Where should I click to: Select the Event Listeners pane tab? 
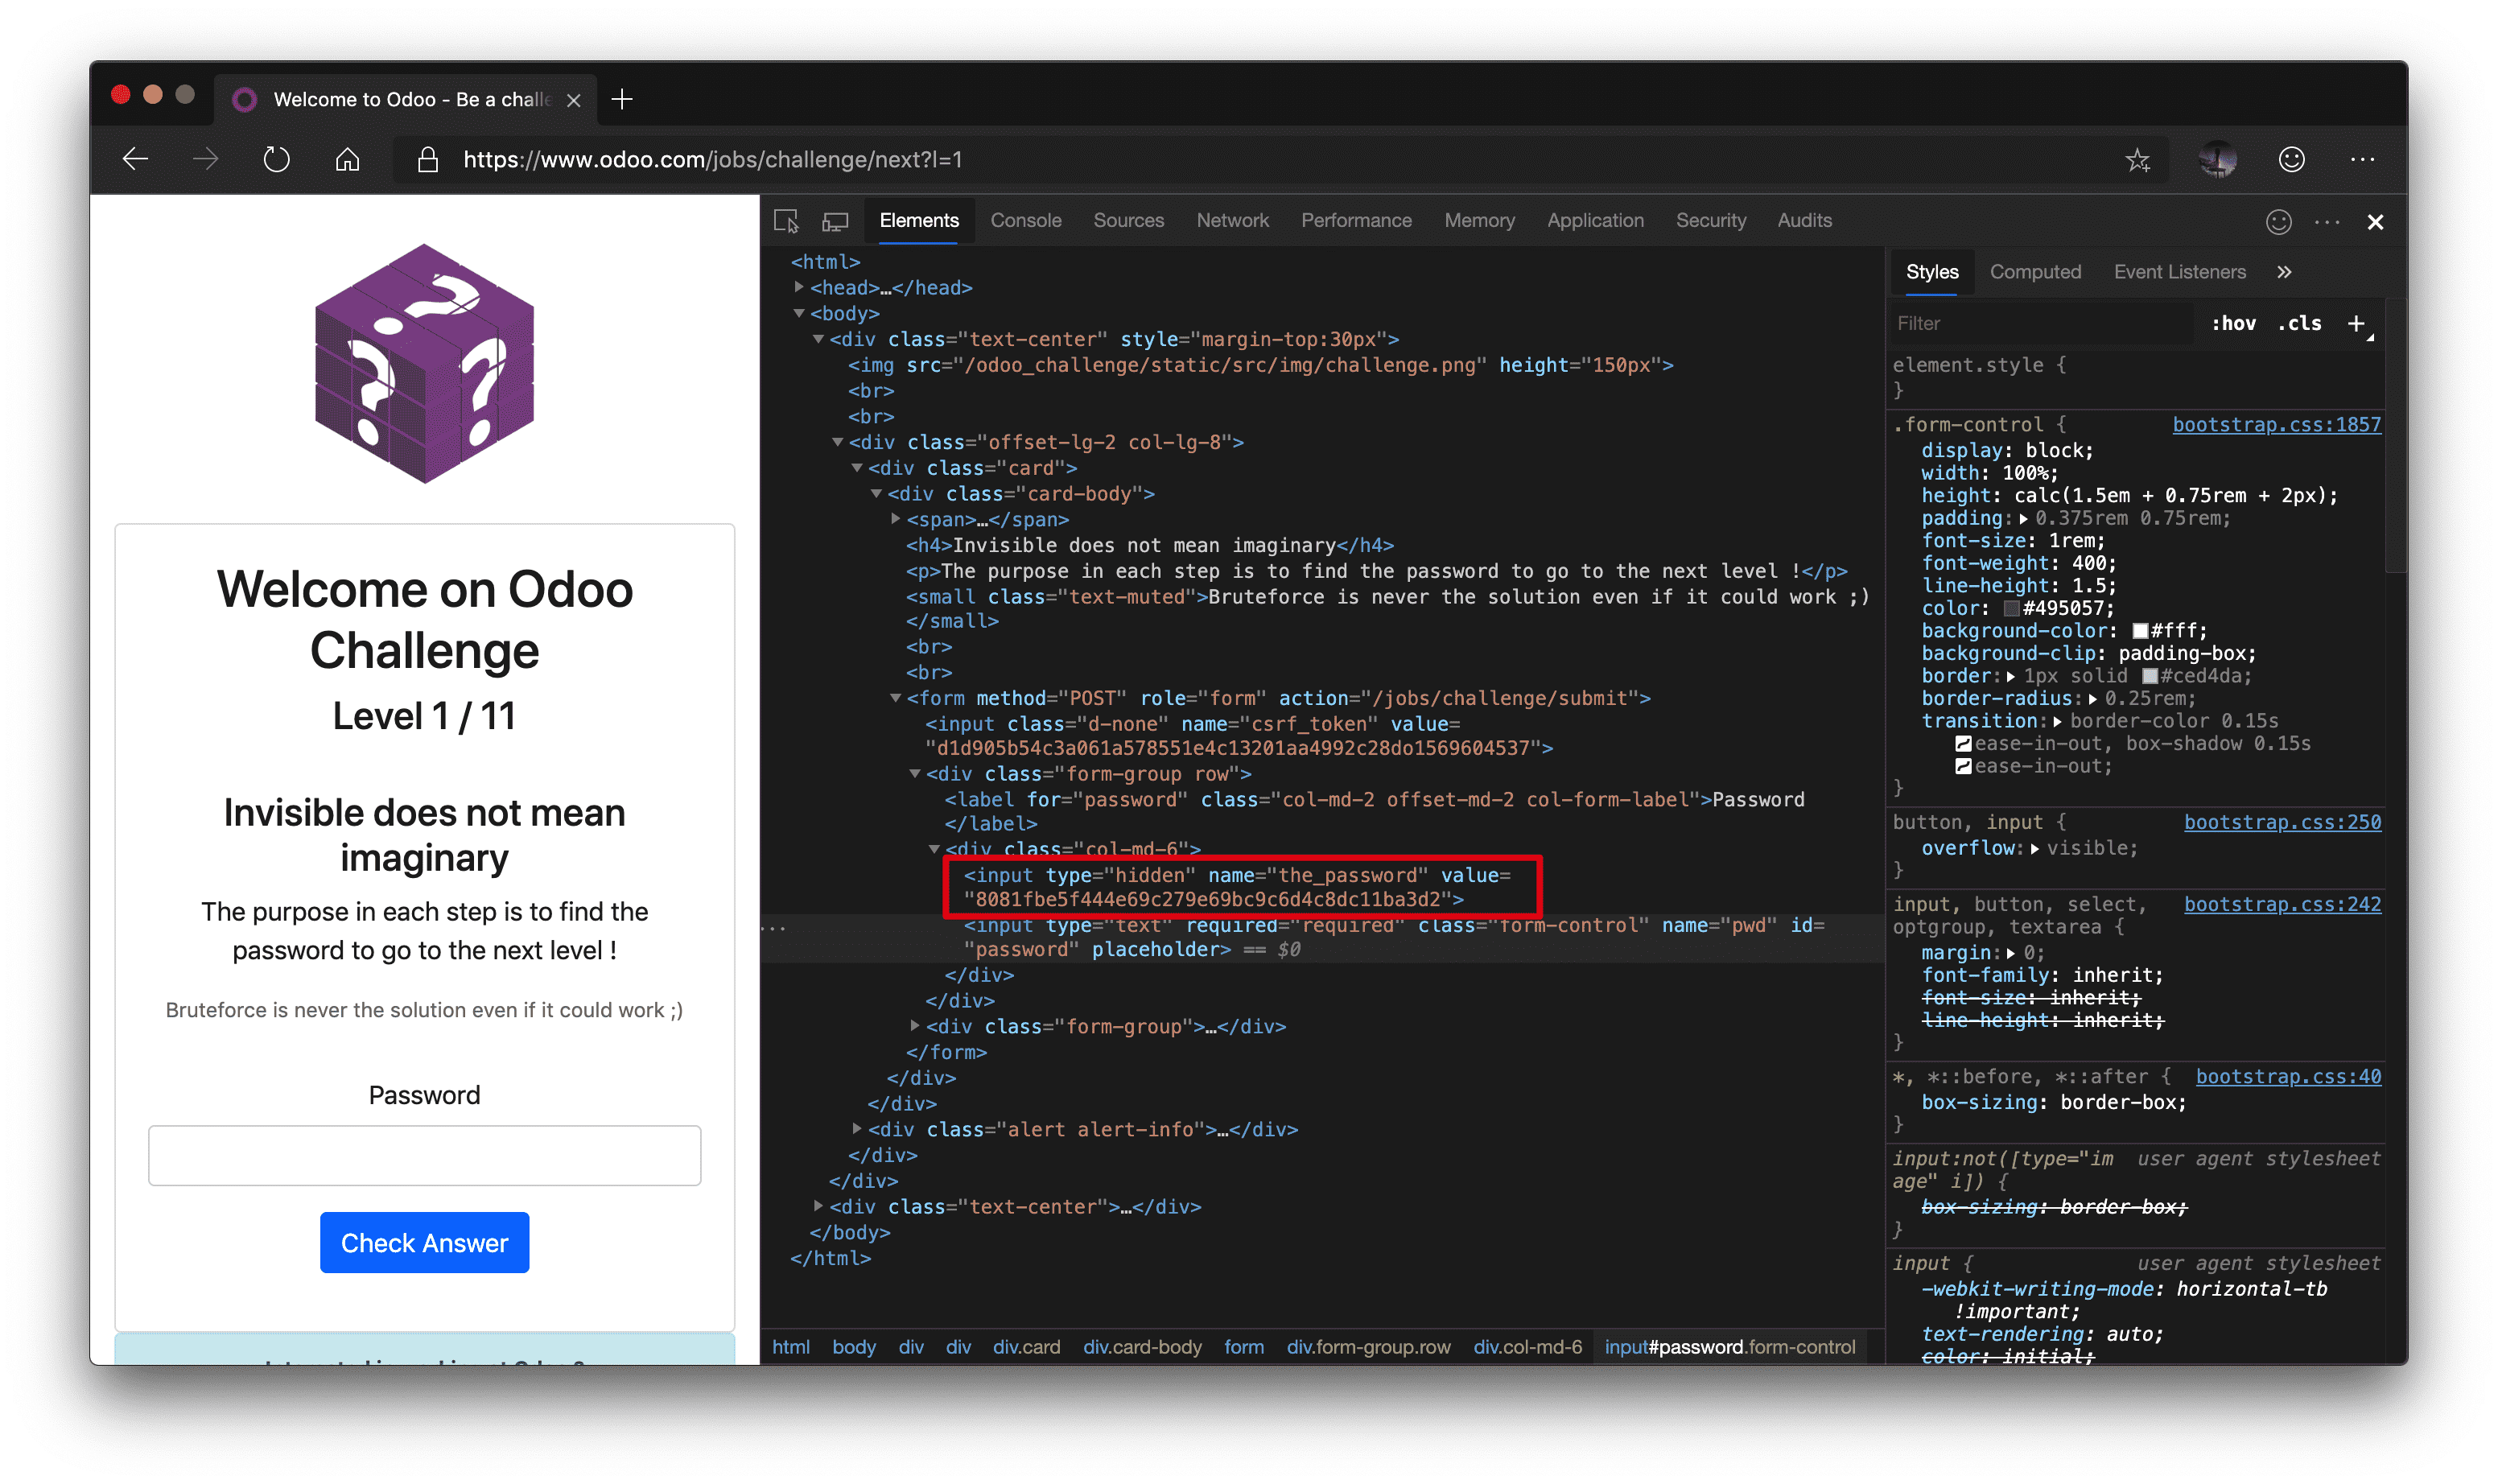tap(2179, 272)
